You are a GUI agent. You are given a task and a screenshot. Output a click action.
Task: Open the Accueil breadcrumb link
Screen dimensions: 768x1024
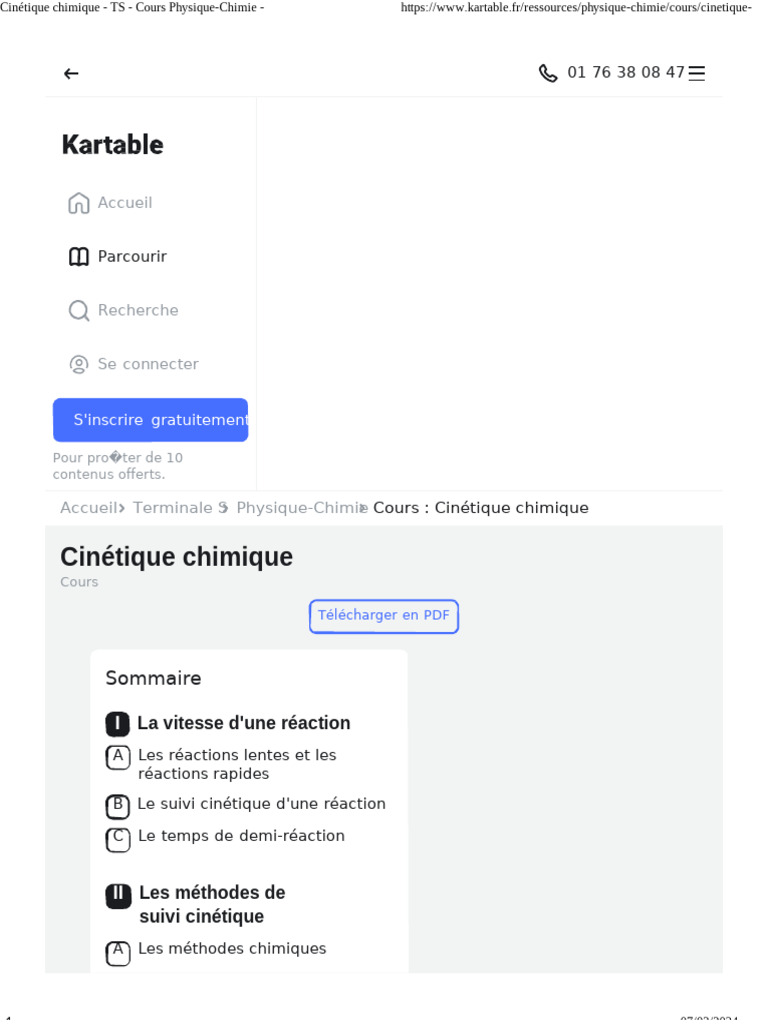point(88,508)
